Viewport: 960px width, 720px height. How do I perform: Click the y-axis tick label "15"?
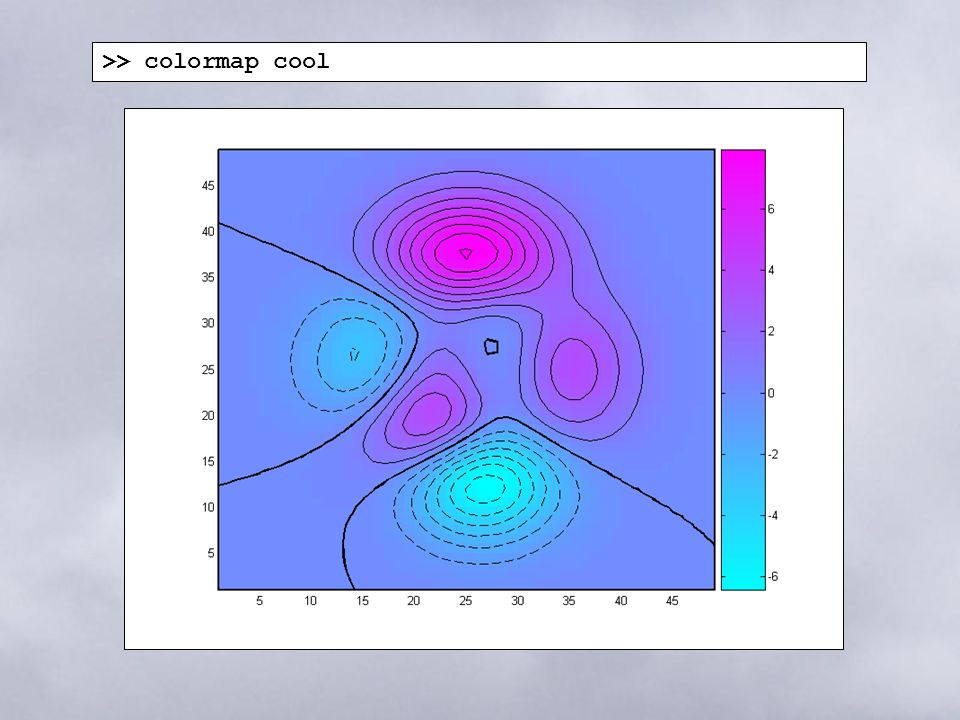click(x=208, y=462)
